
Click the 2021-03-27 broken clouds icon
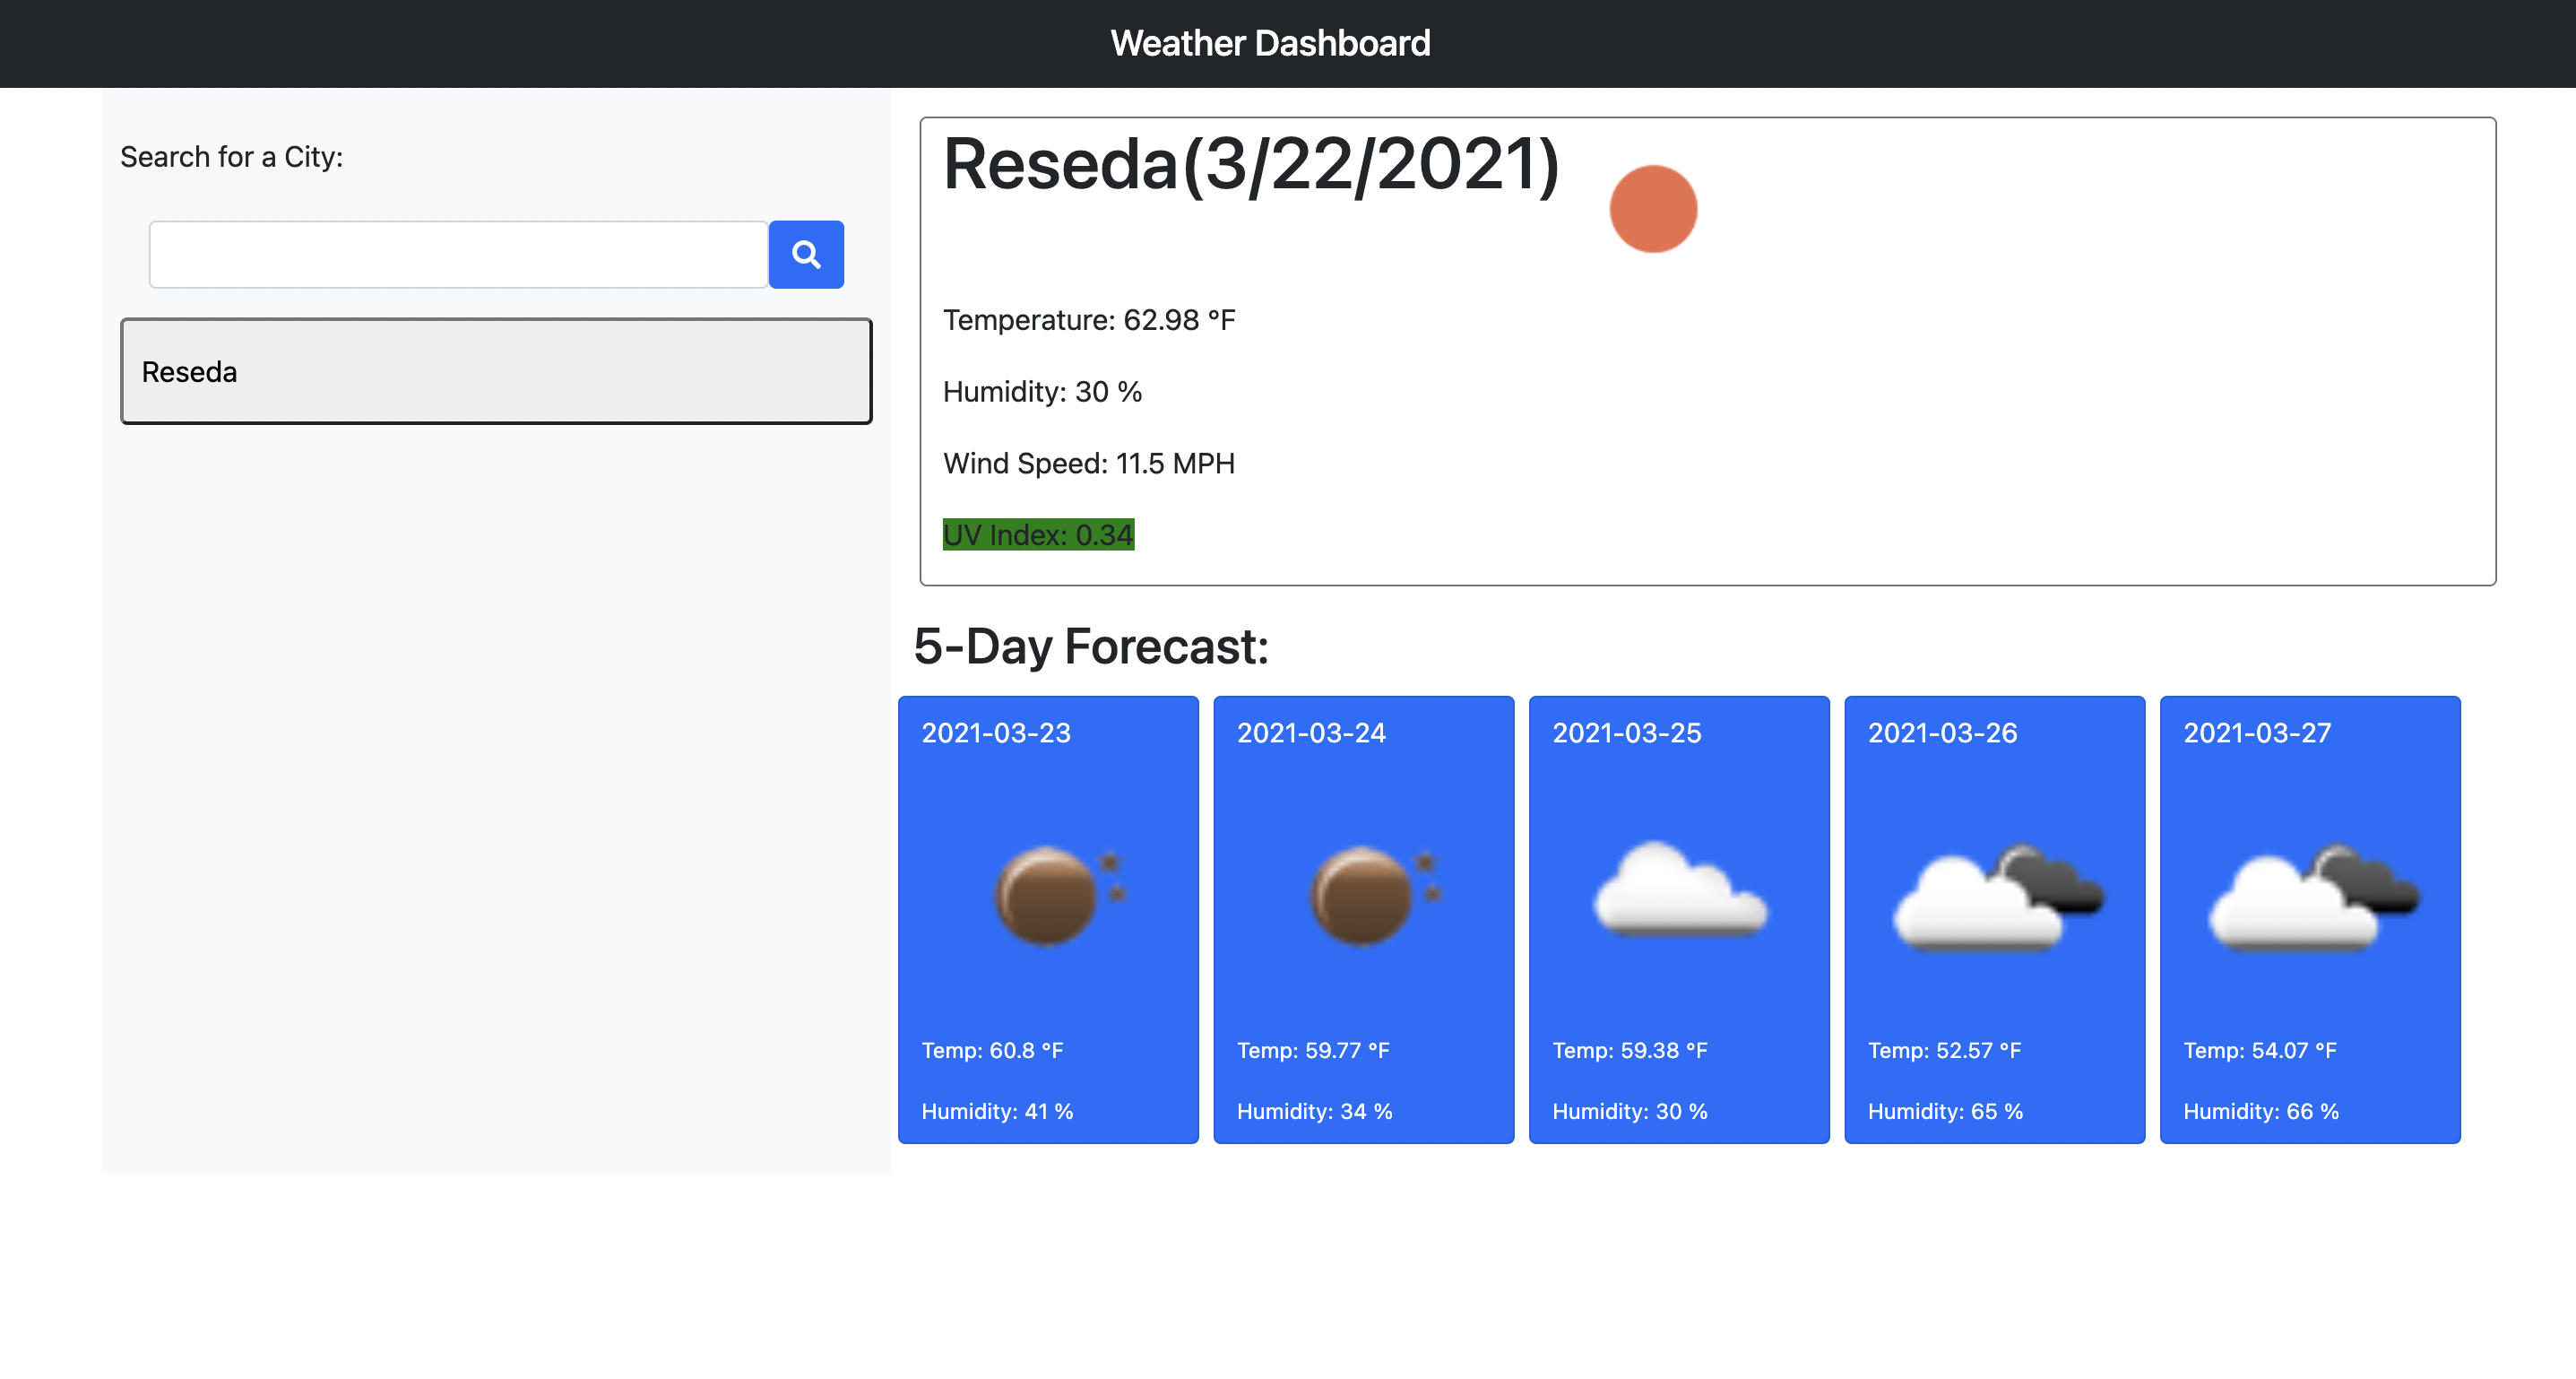[x=2310, y=894]
